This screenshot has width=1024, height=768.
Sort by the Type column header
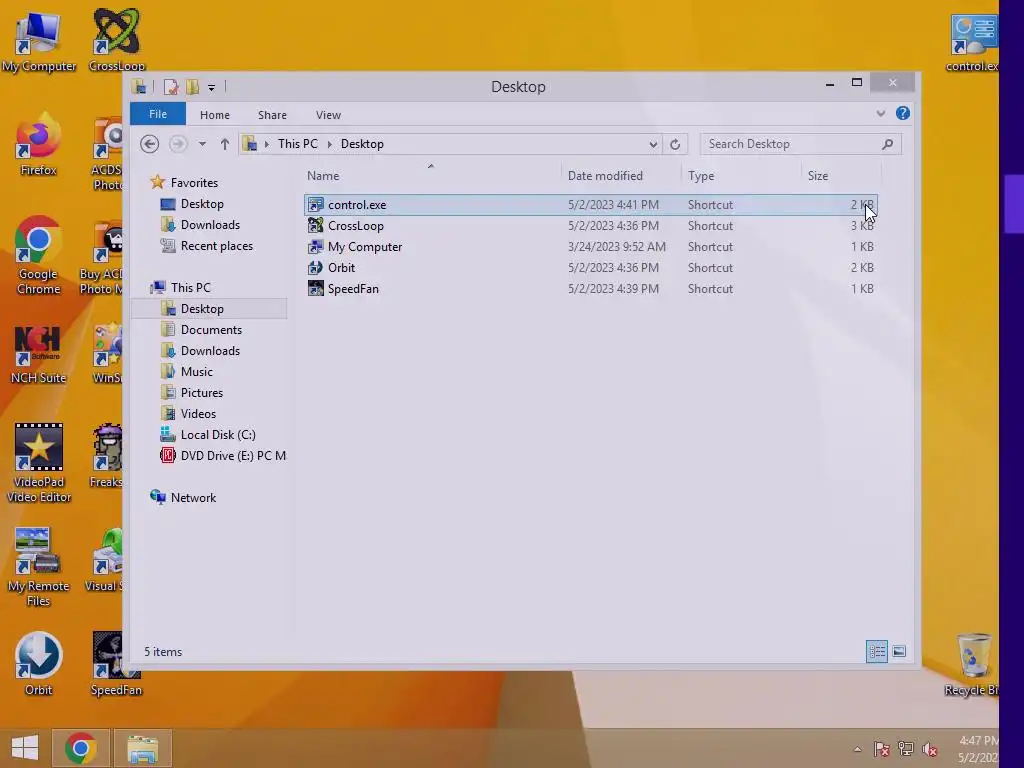coord(741,176)
